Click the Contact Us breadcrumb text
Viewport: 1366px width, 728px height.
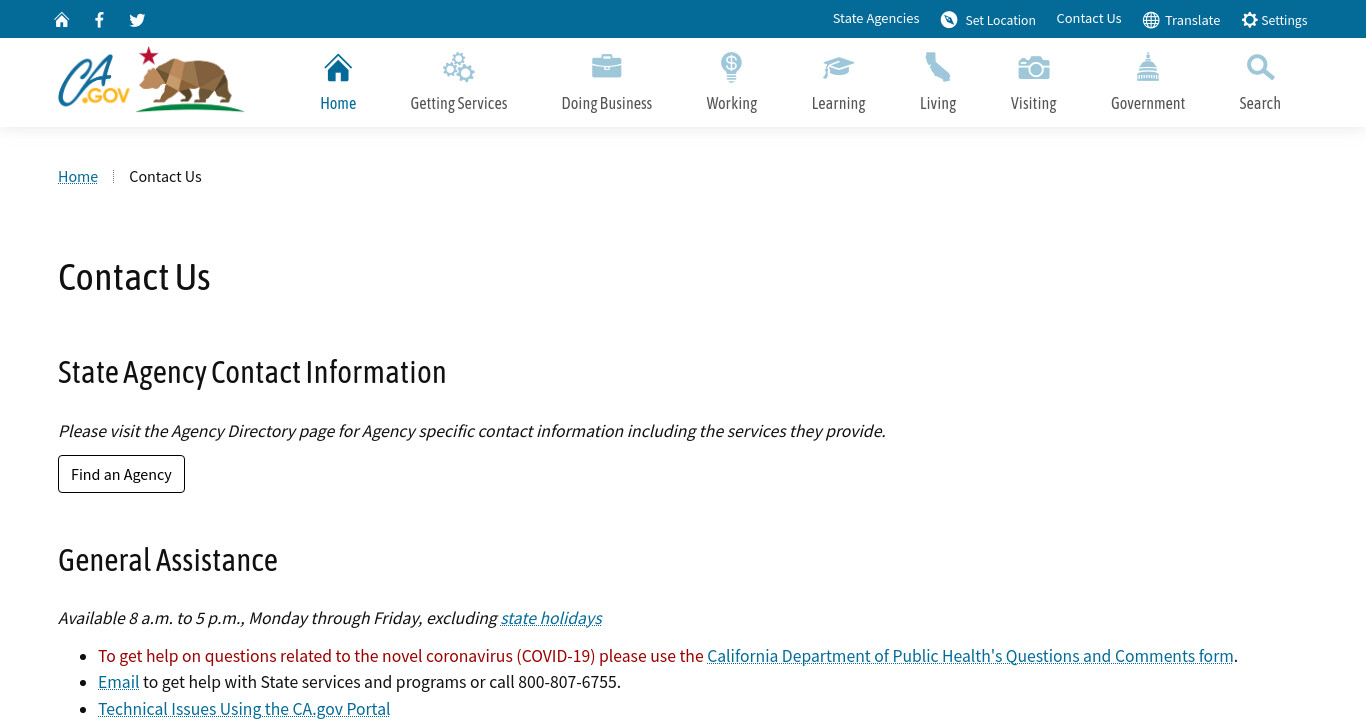coord(165,176)
